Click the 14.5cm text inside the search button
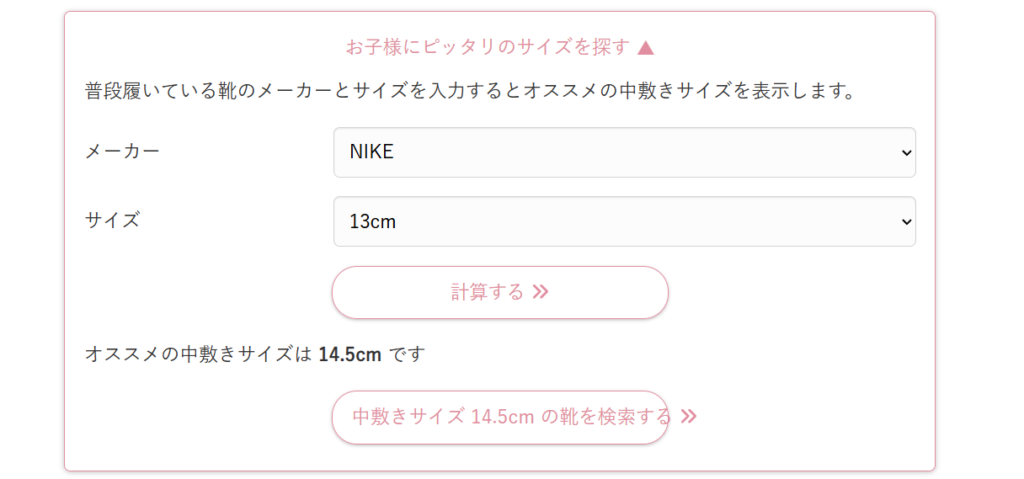The height and width of the screenshot is (479, 1024). [502, 417]
